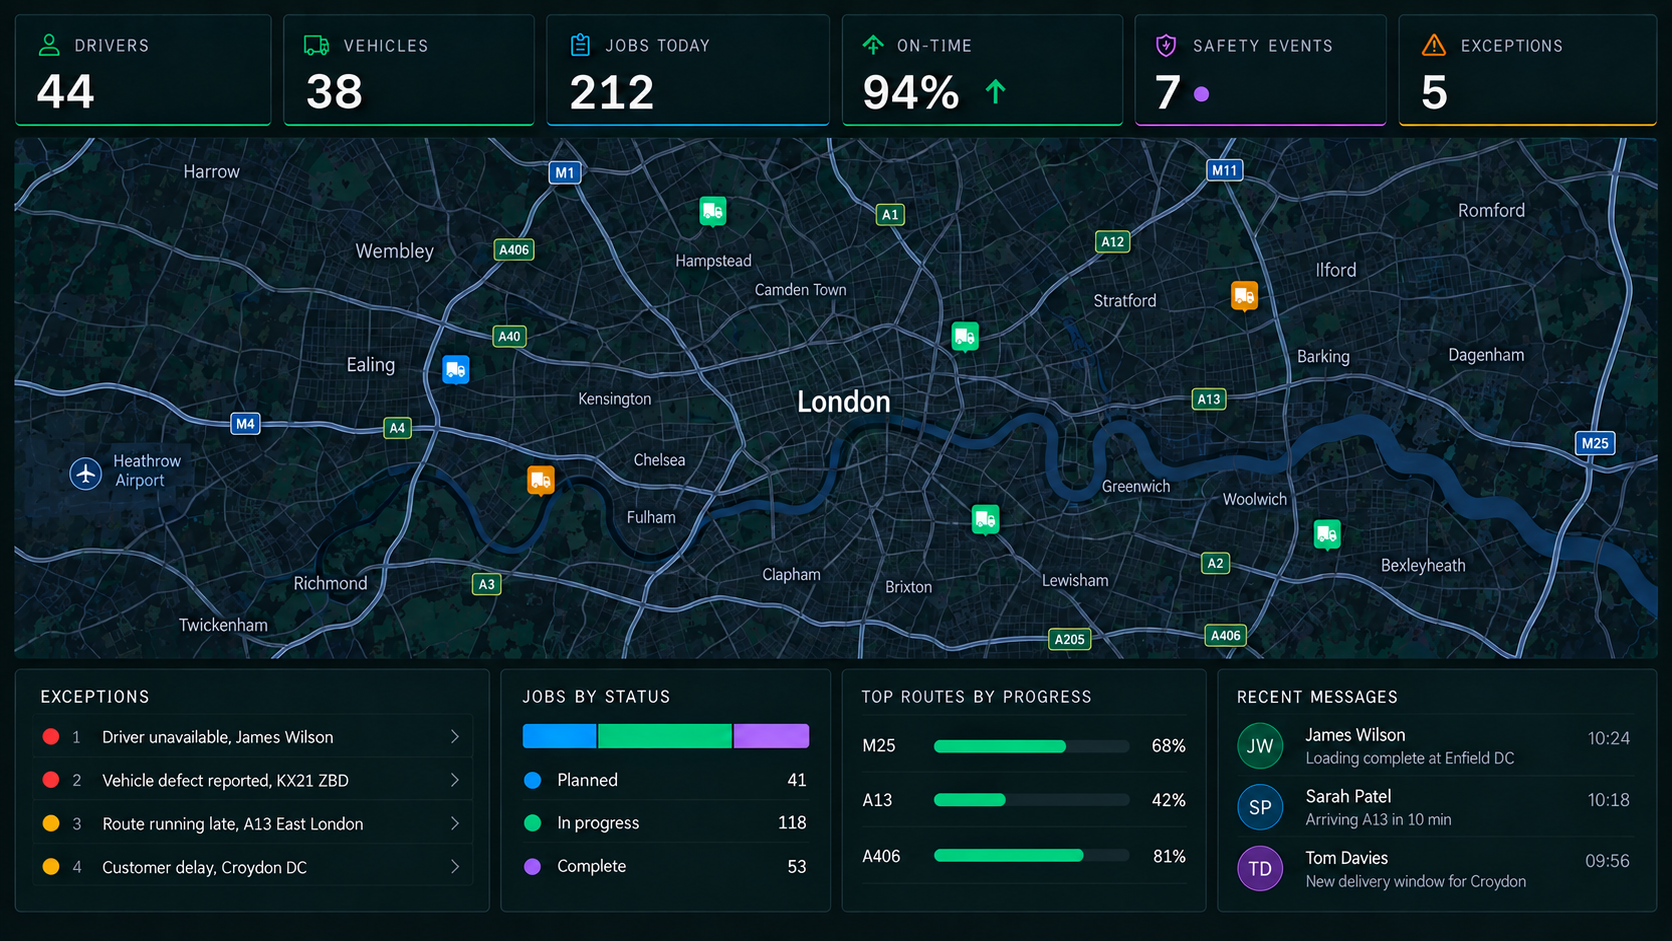Expand the Vehicle defect reported KX21 ZBD row

point(251,780)
